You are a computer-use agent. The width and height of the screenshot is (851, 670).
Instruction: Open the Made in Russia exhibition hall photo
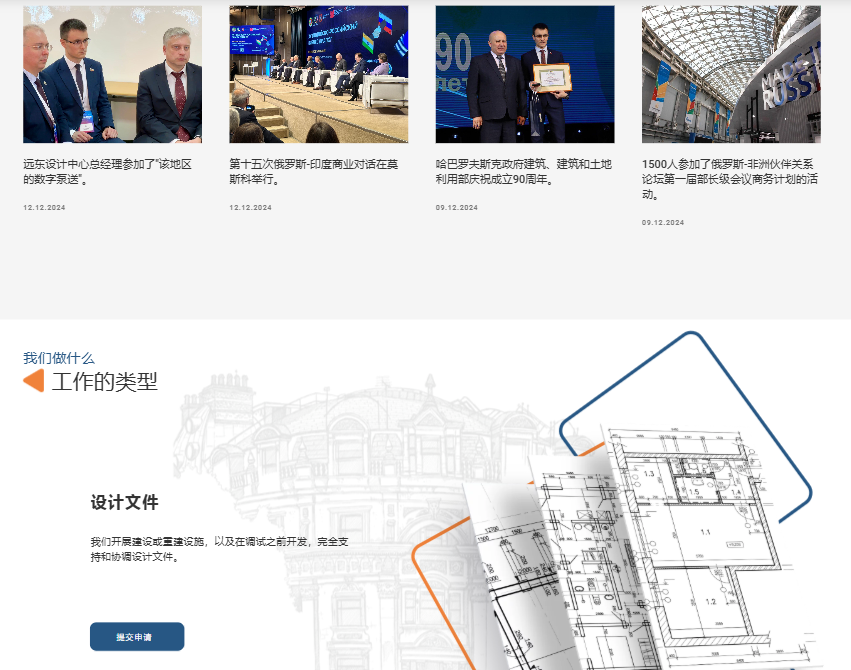pyautogui.click(x=730, y=75)
